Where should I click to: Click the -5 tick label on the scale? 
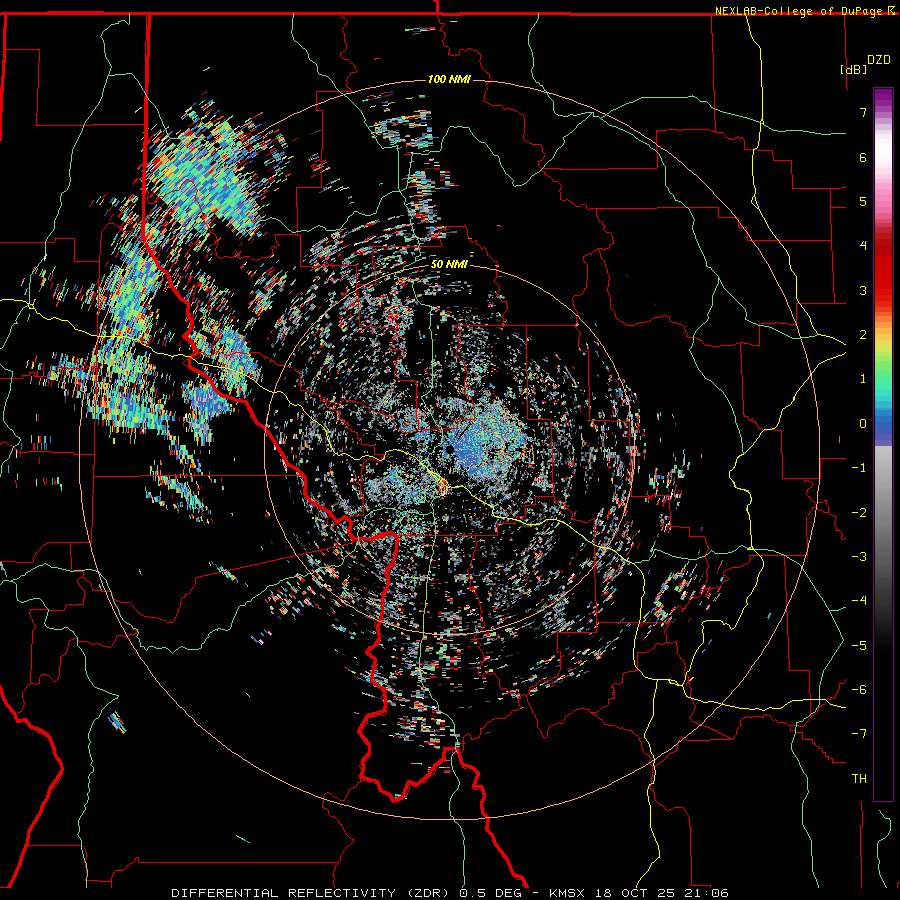pyautogui.click(x=859, y=646)
